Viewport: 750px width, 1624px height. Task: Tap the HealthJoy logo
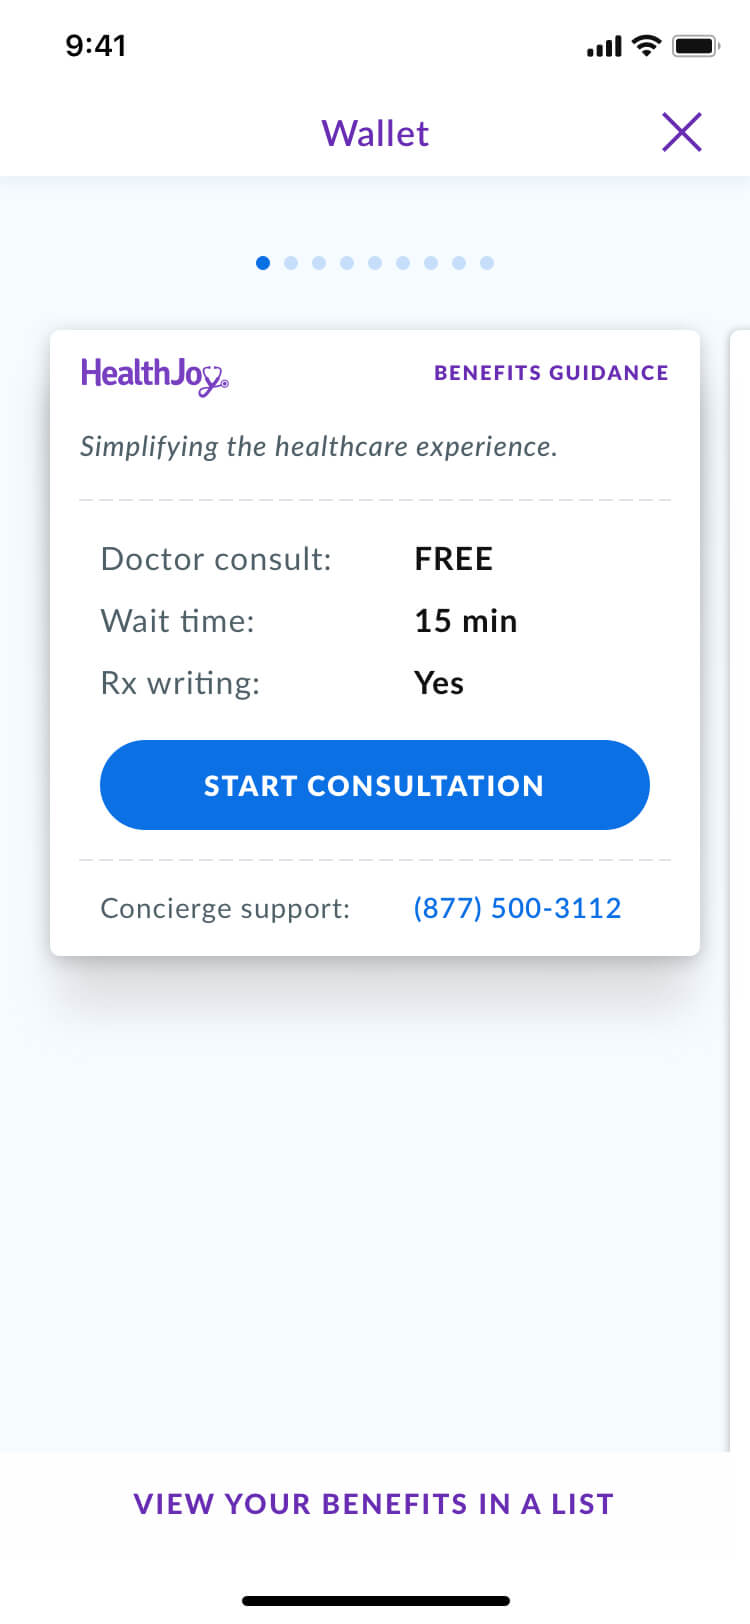click(x=154, y=375)
